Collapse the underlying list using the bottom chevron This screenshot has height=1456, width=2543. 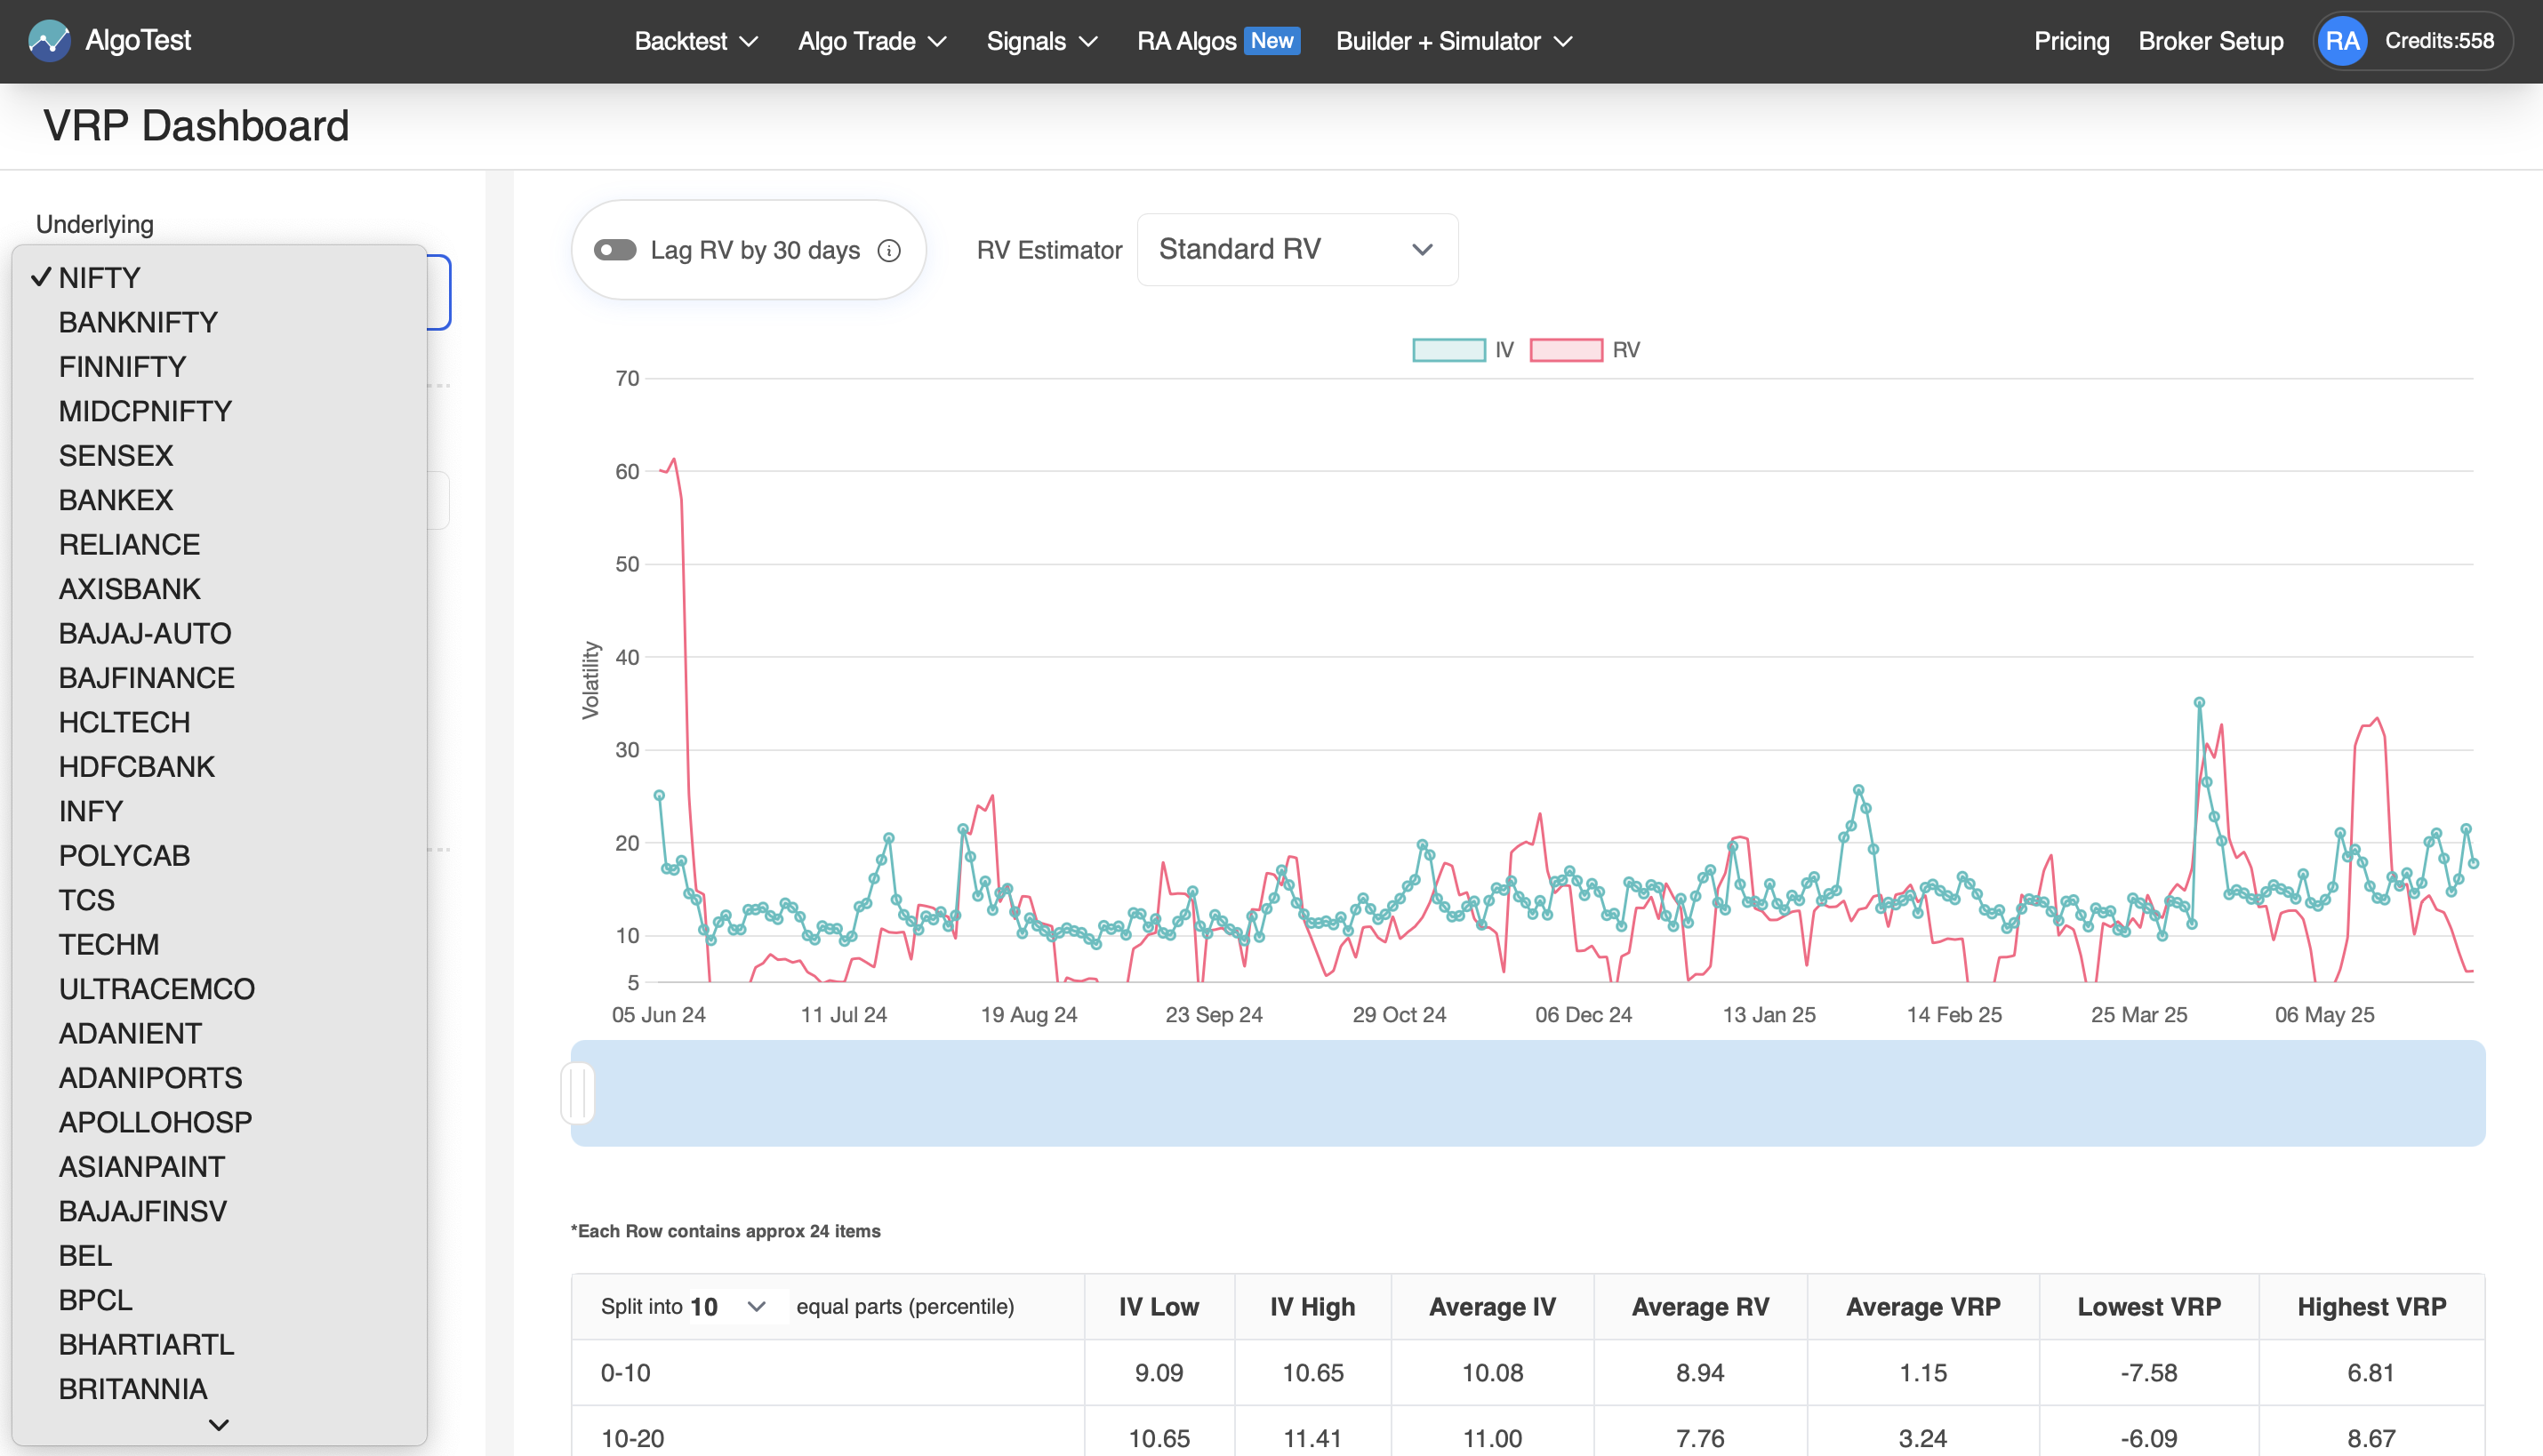click(x=219, y=1424)
